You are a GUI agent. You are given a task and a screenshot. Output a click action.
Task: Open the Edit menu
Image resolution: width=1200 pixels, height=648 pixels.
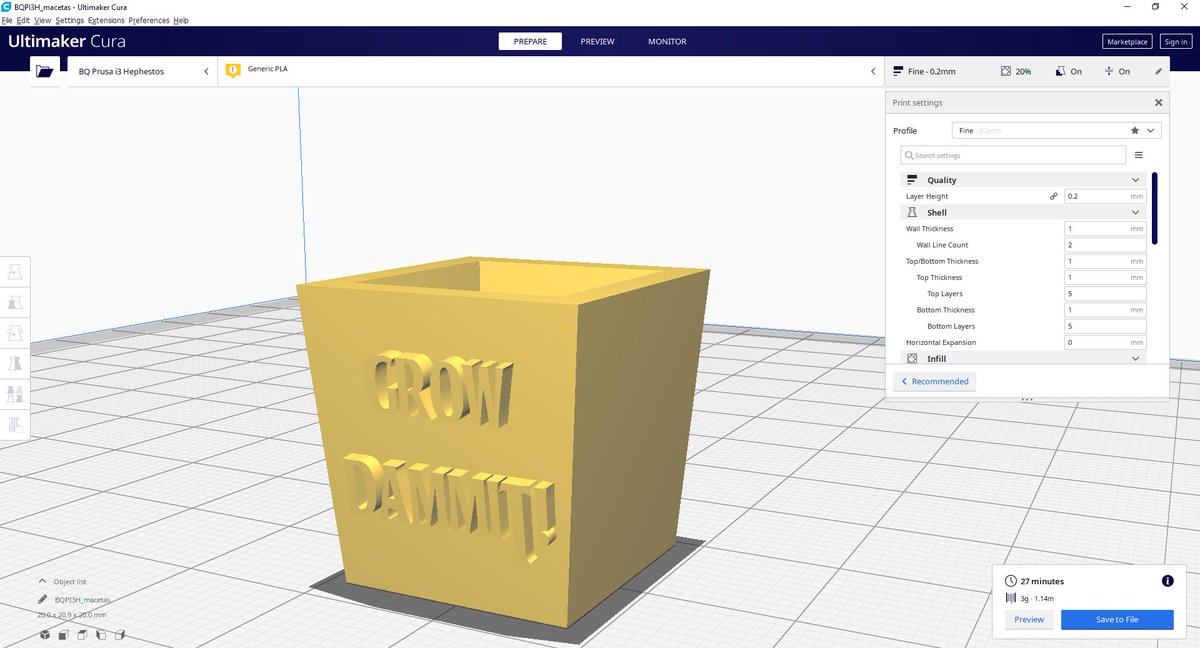tap(23, 20)
